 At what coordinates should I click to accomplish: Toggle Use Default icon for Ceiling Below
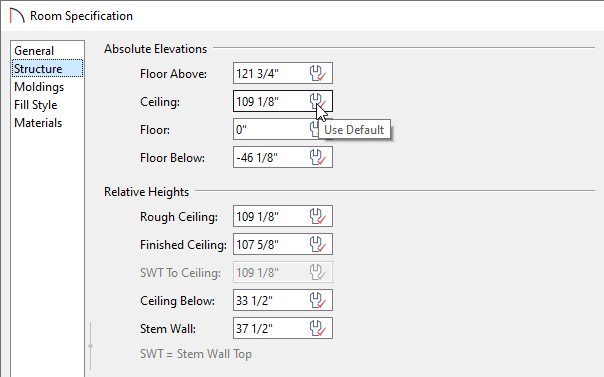coord(318,300)
